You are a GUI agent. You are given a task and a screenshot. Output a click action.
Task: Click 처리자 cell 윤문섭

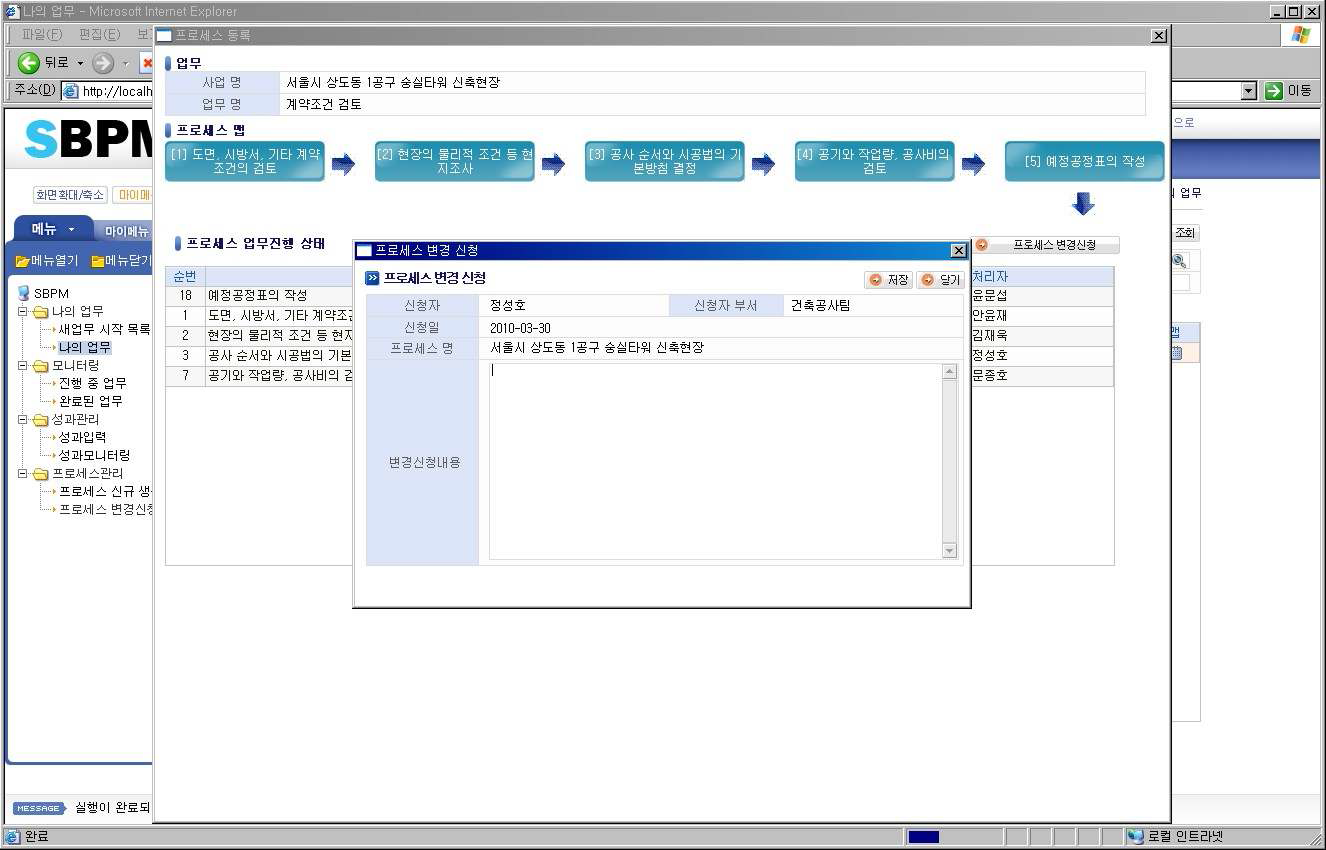pos(1042,296)
